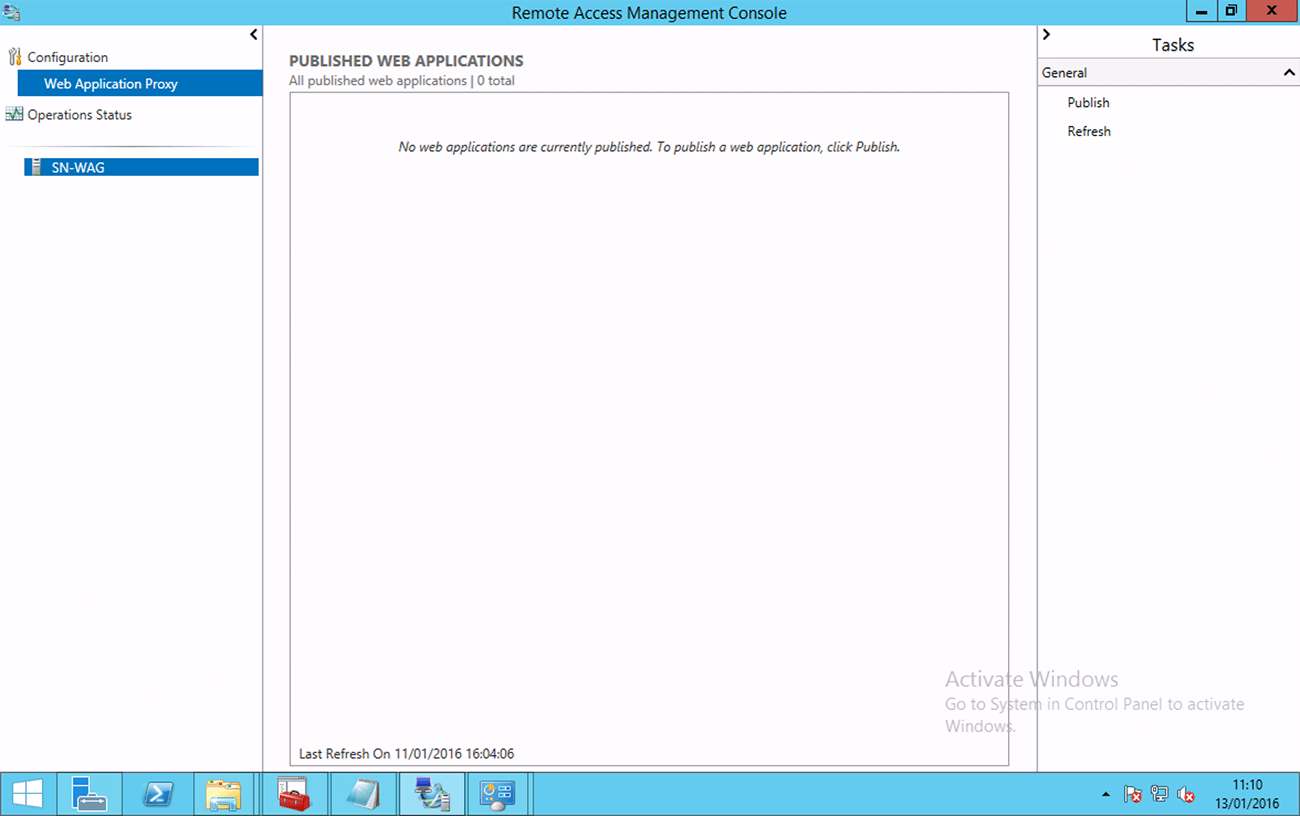
Task: Click the Action Center flag tray icon
Action: click(x=1133, y=794)
